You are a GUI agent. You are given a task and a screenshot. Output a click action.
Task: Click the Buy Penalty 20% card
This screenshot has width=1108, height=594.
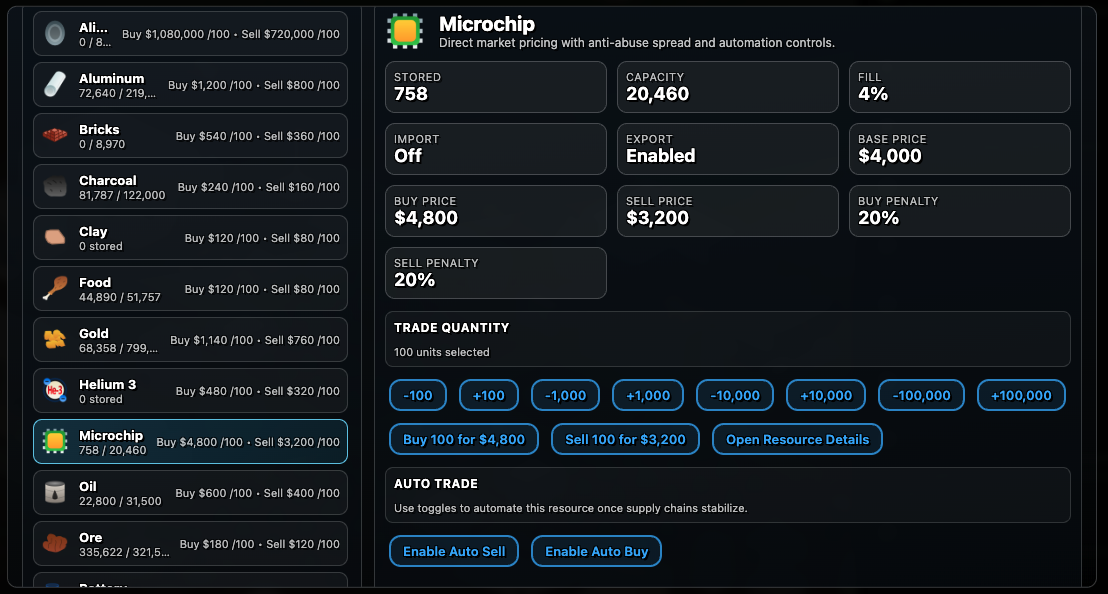pyautogui.click(x=960, y=211)
